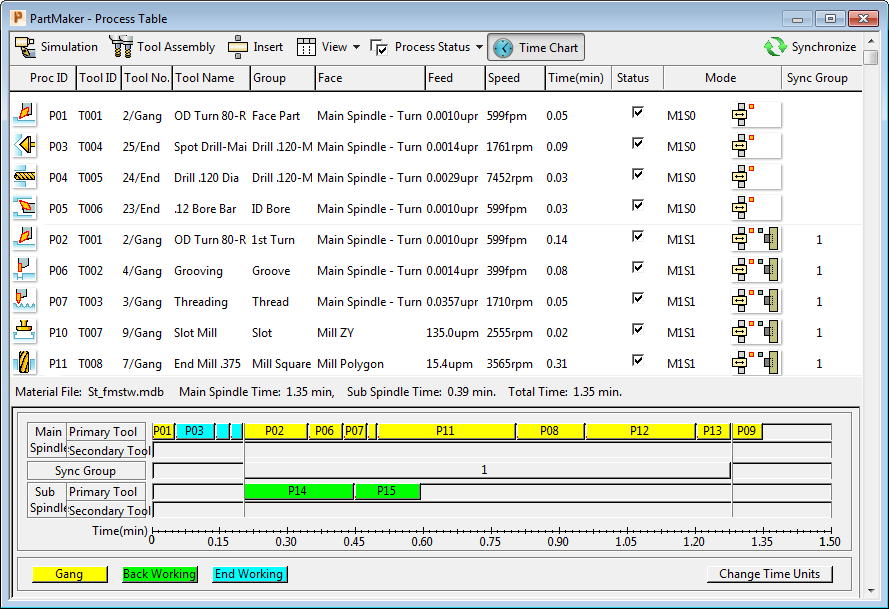Viewport: 889px width, 609px height.
Task: Select the P12 bar in time chart
Action: tap(640, 431)
